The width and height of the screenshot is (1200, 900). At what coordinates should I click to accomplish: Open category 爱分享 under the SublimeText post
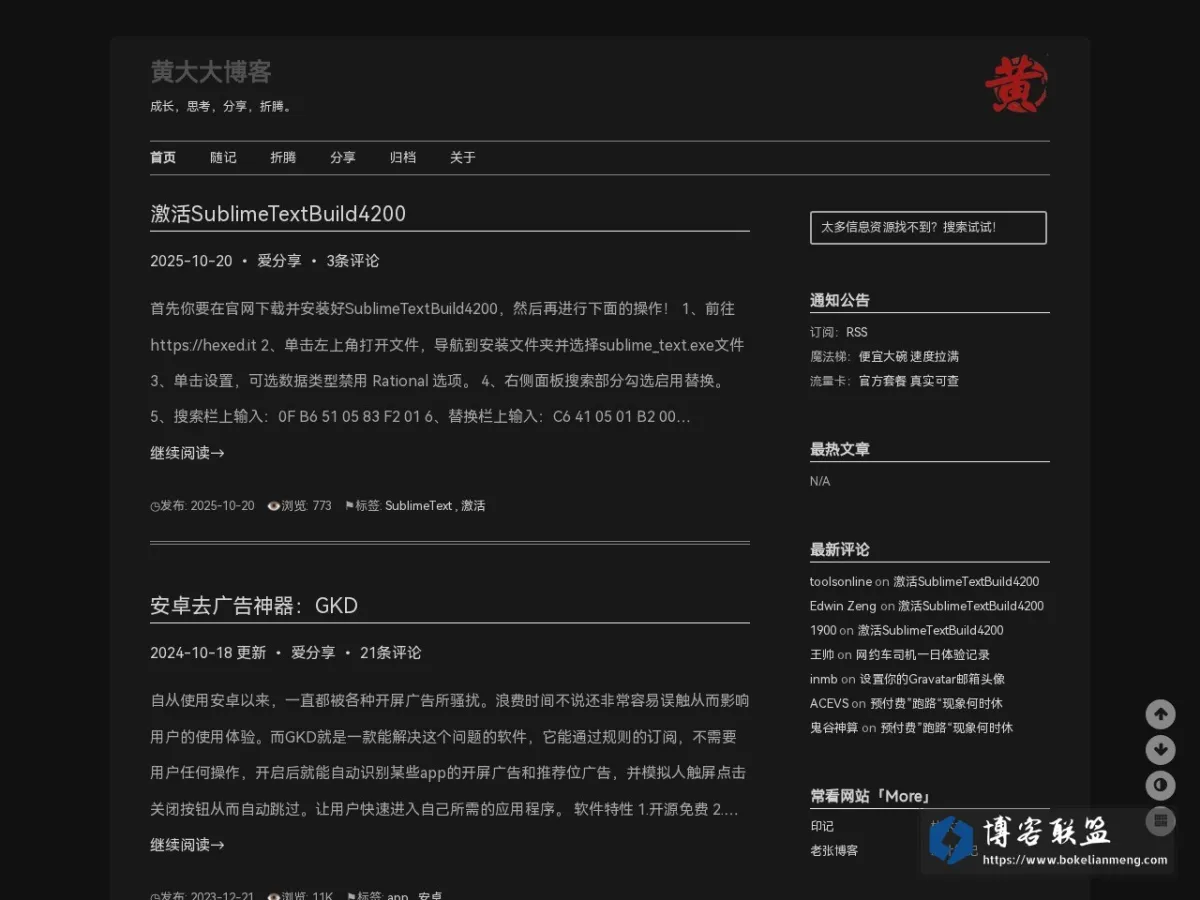[x=279, y=261]
